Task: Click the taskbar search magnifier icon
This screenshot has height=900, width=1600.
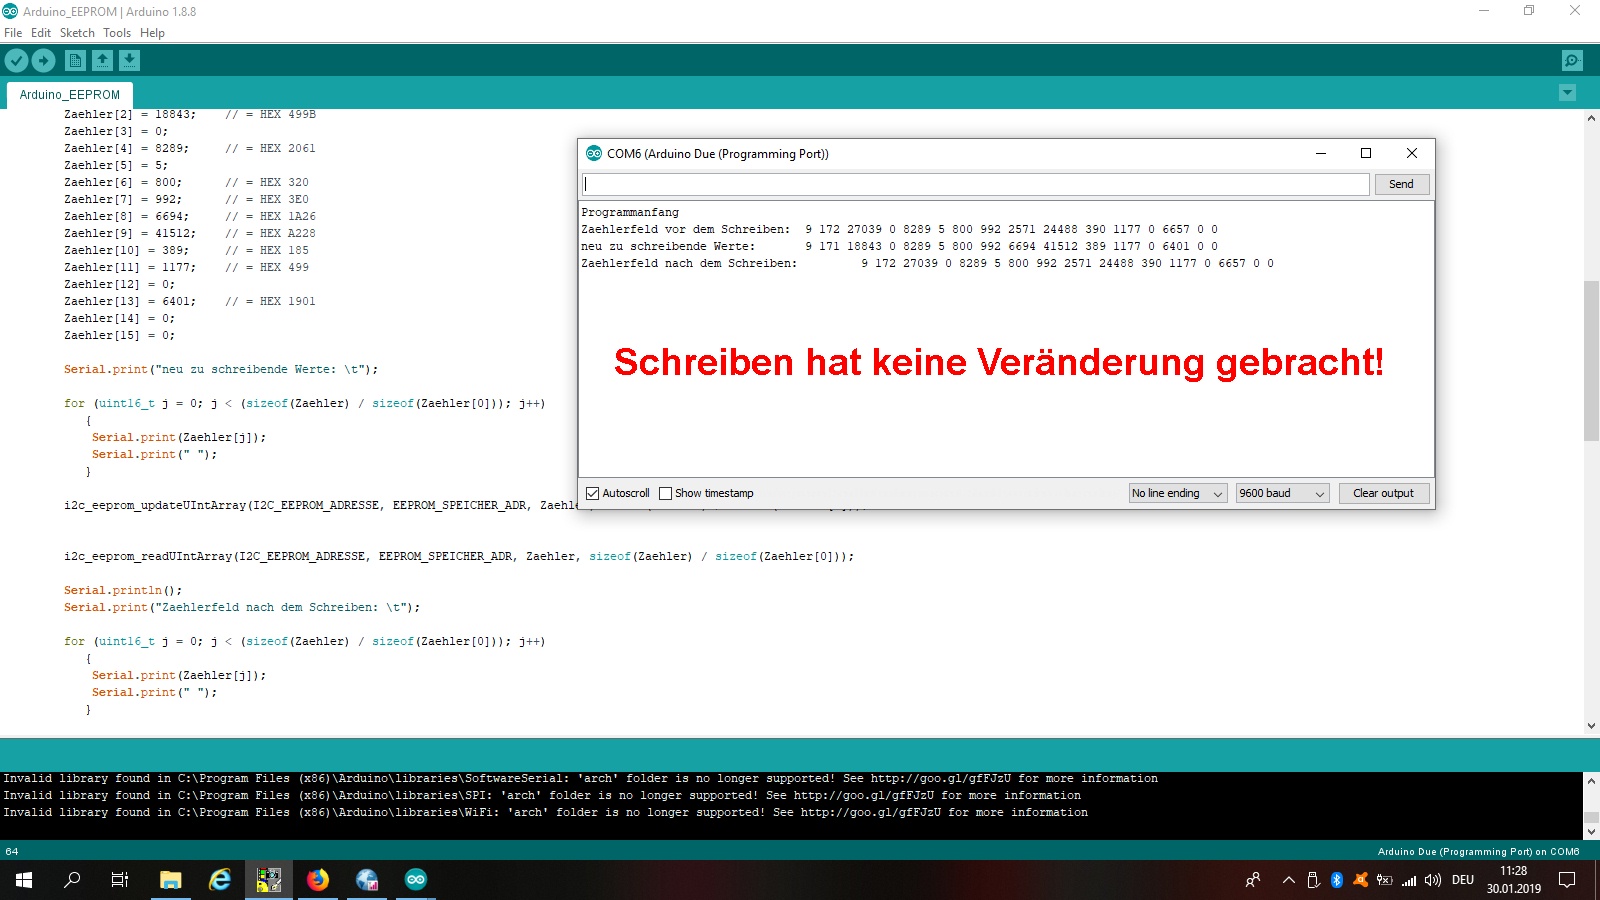Action: [x=72, y=880]
